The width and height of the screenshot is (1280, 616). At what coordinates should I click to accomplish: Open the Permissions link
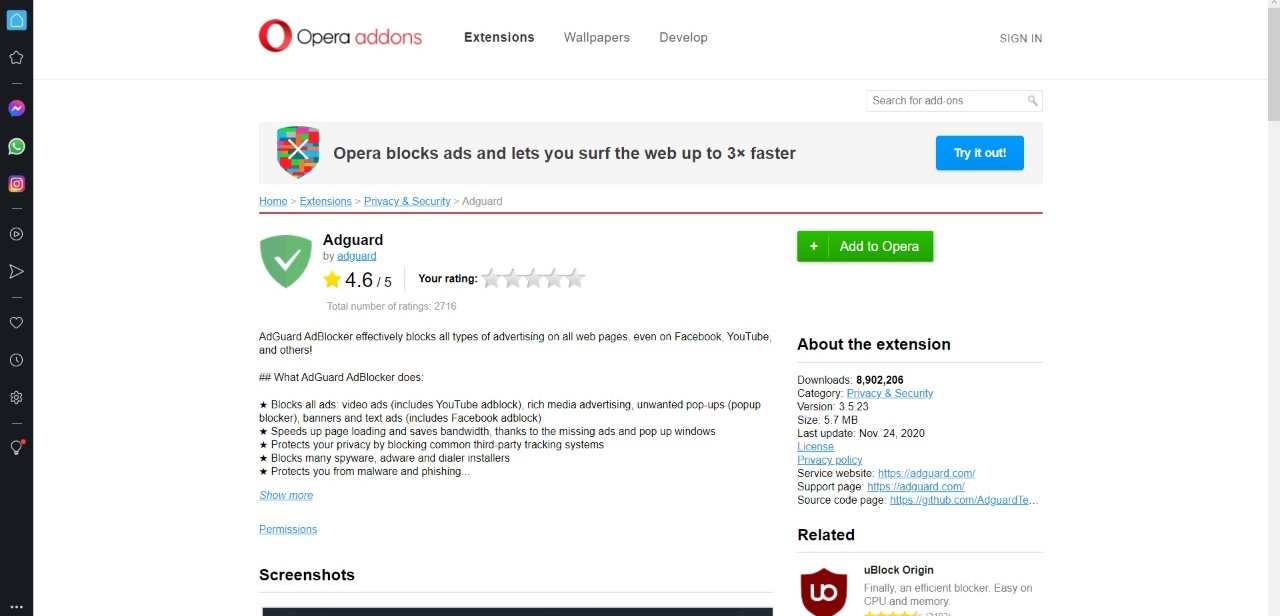[288, 529]
